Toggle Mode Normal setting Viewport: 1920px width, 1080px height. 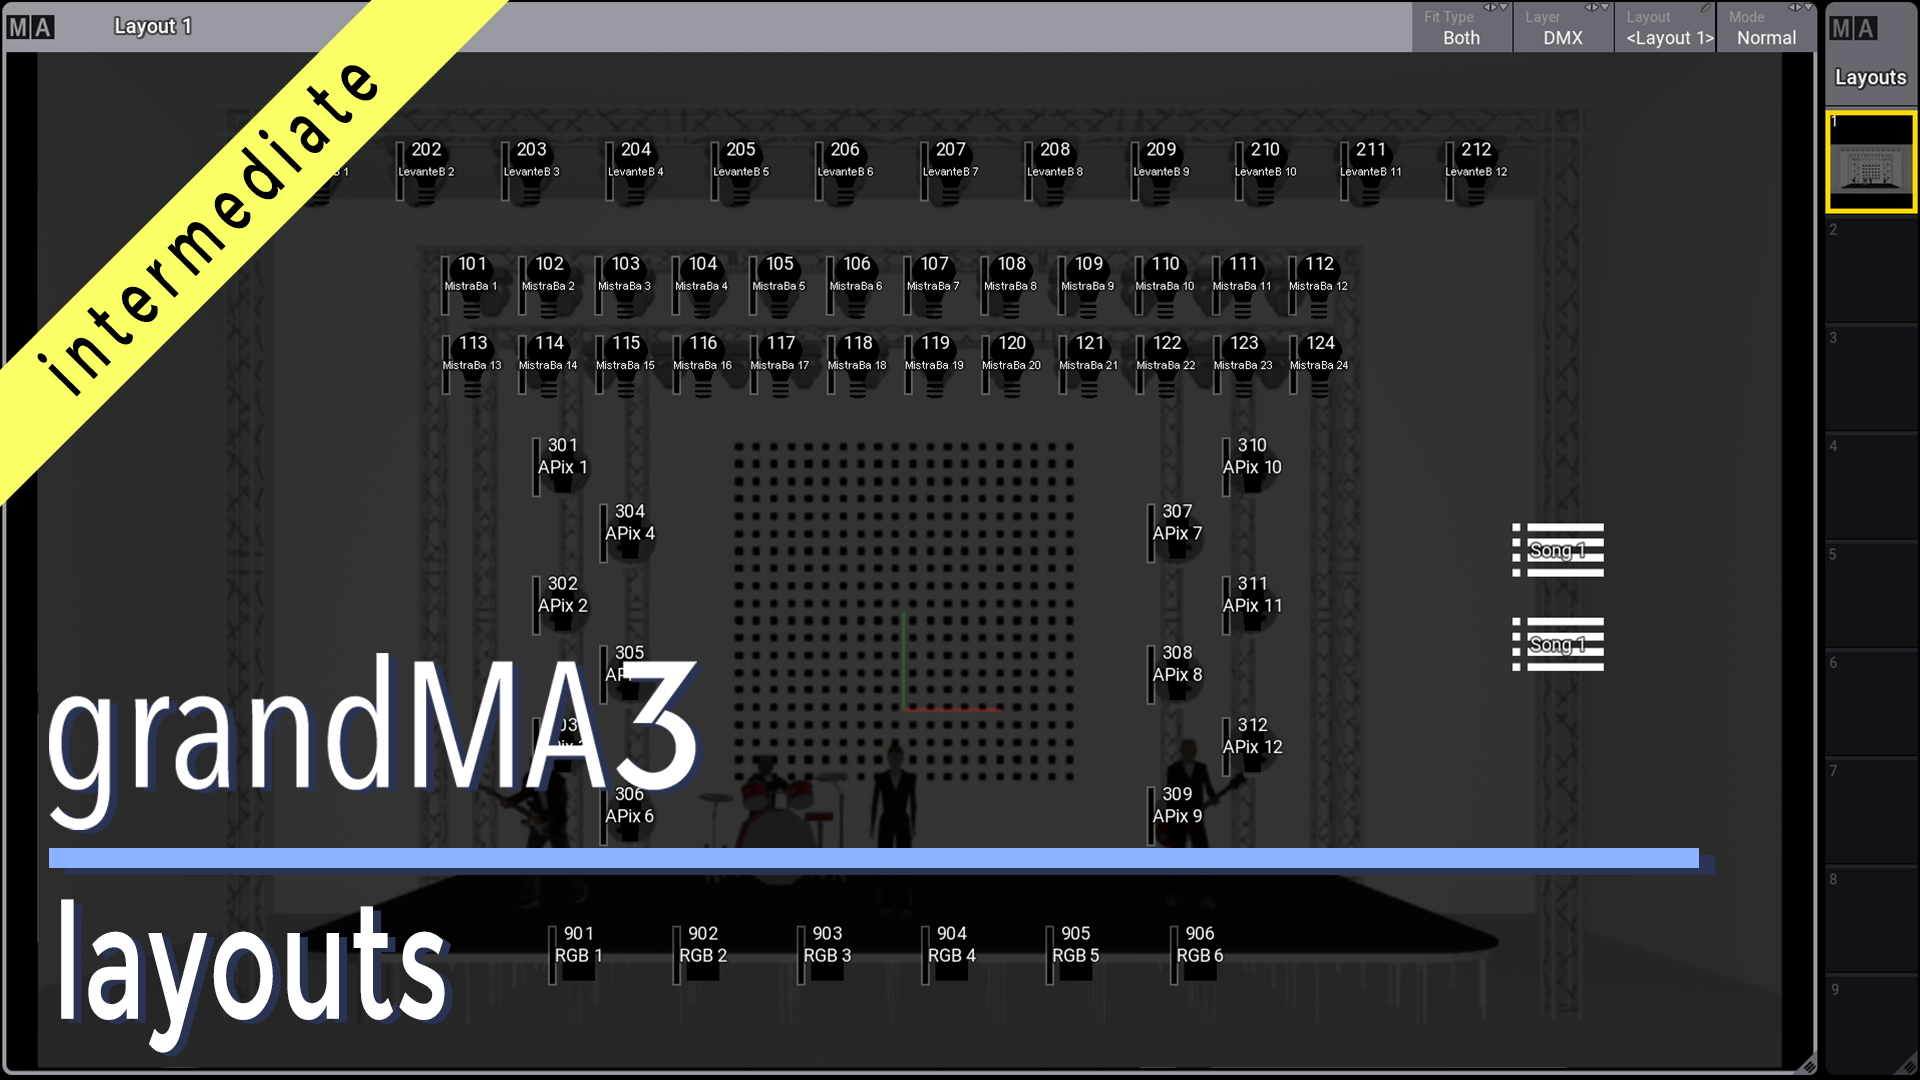(x=1766, y=28)
